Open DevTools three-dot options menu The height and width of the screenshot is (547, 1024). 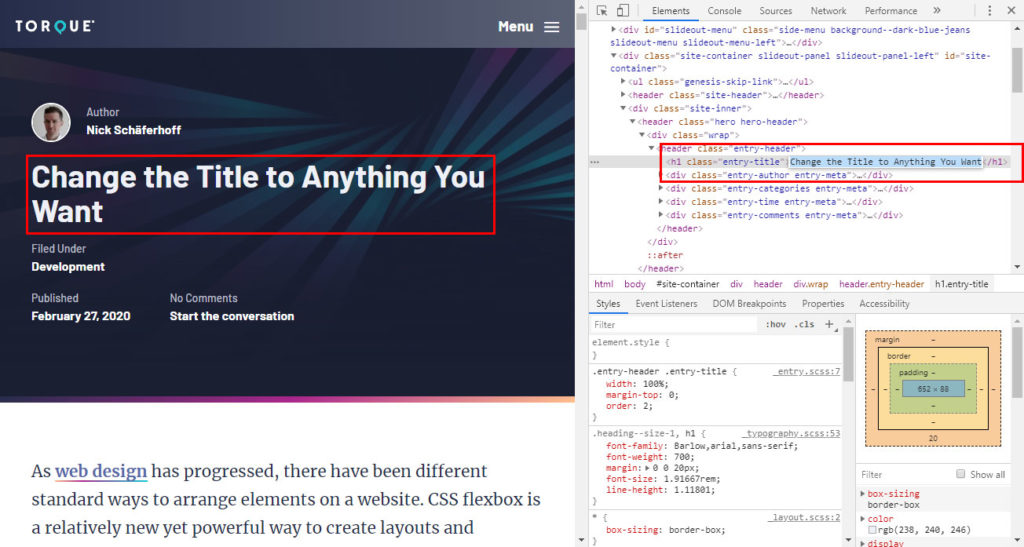tap(989, 10)
